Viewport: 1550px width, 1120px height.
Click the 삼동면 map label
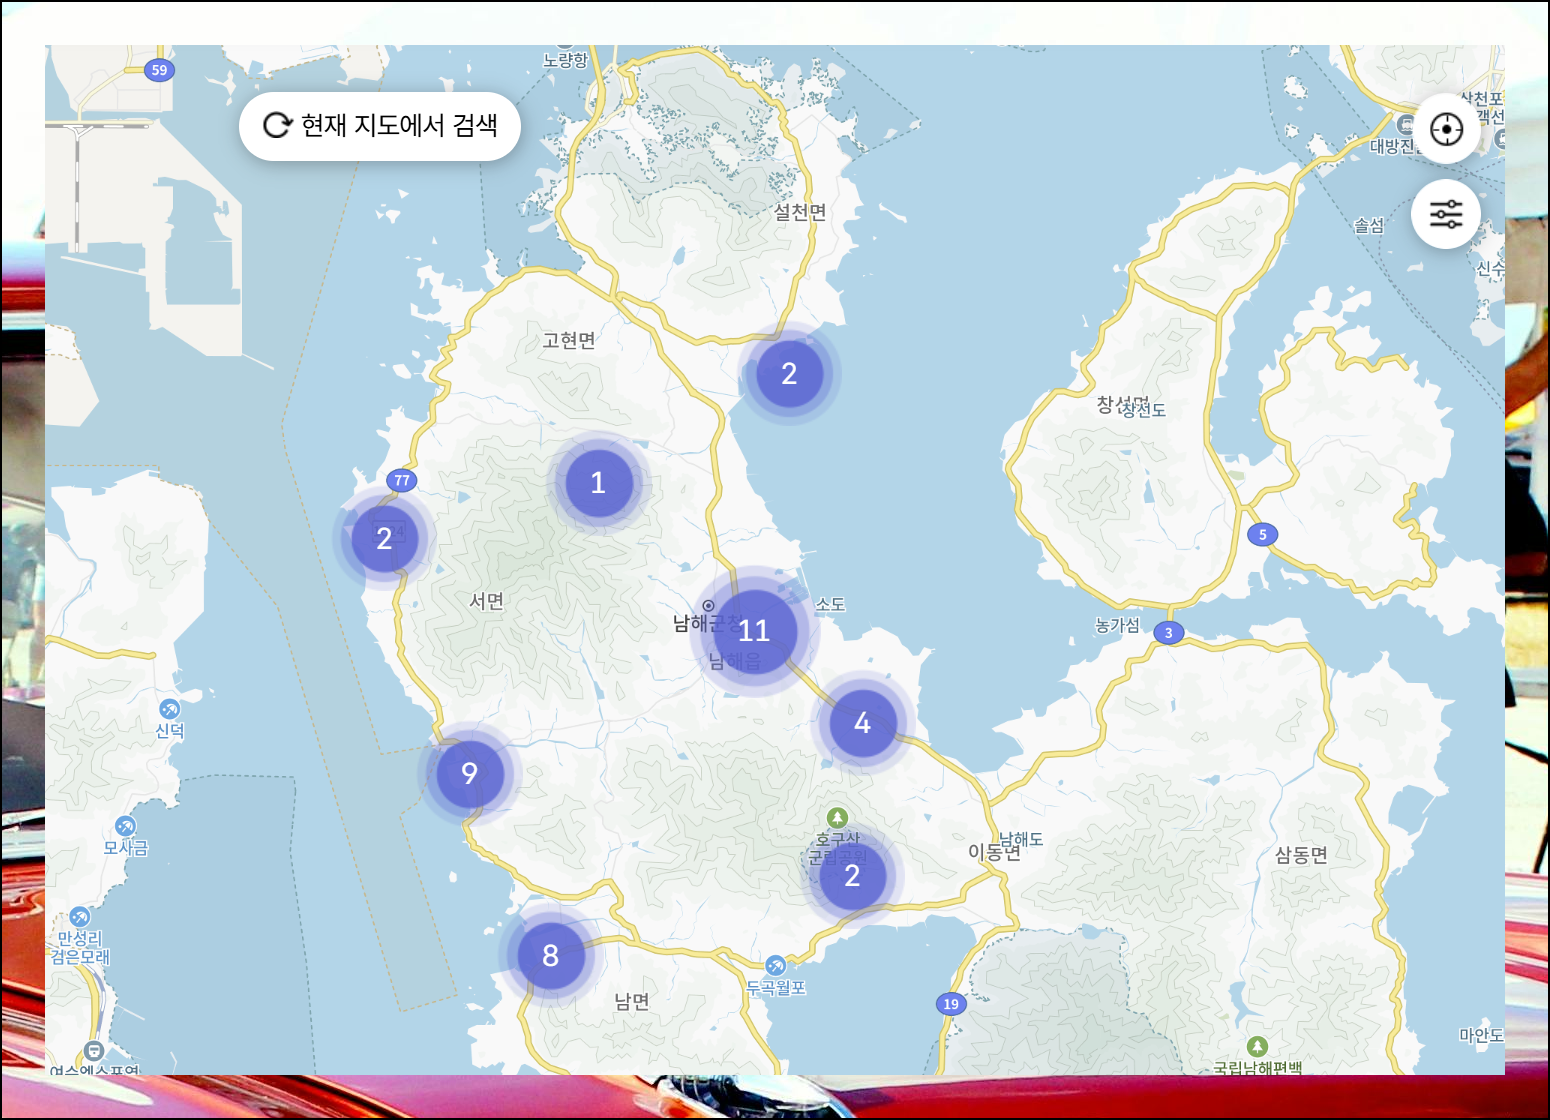1301,855
